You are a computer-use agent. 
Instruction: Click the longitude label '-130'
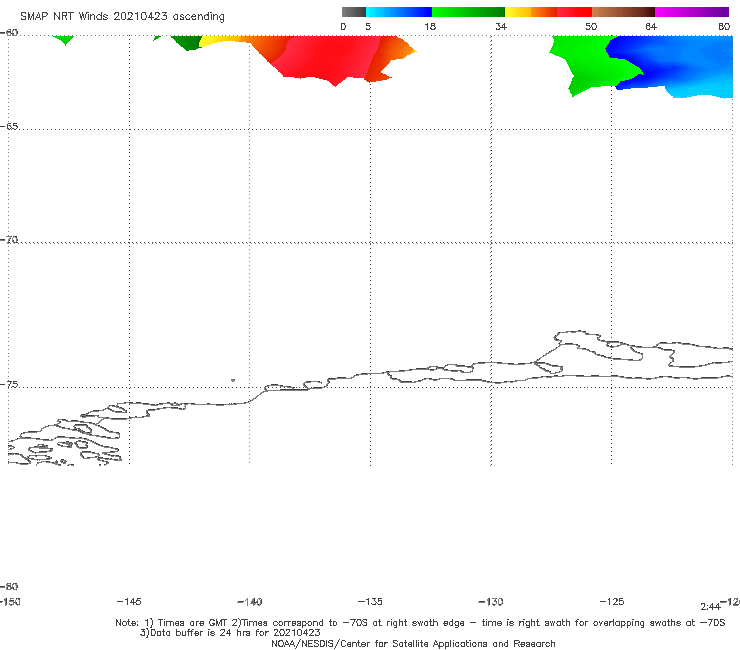491,601
